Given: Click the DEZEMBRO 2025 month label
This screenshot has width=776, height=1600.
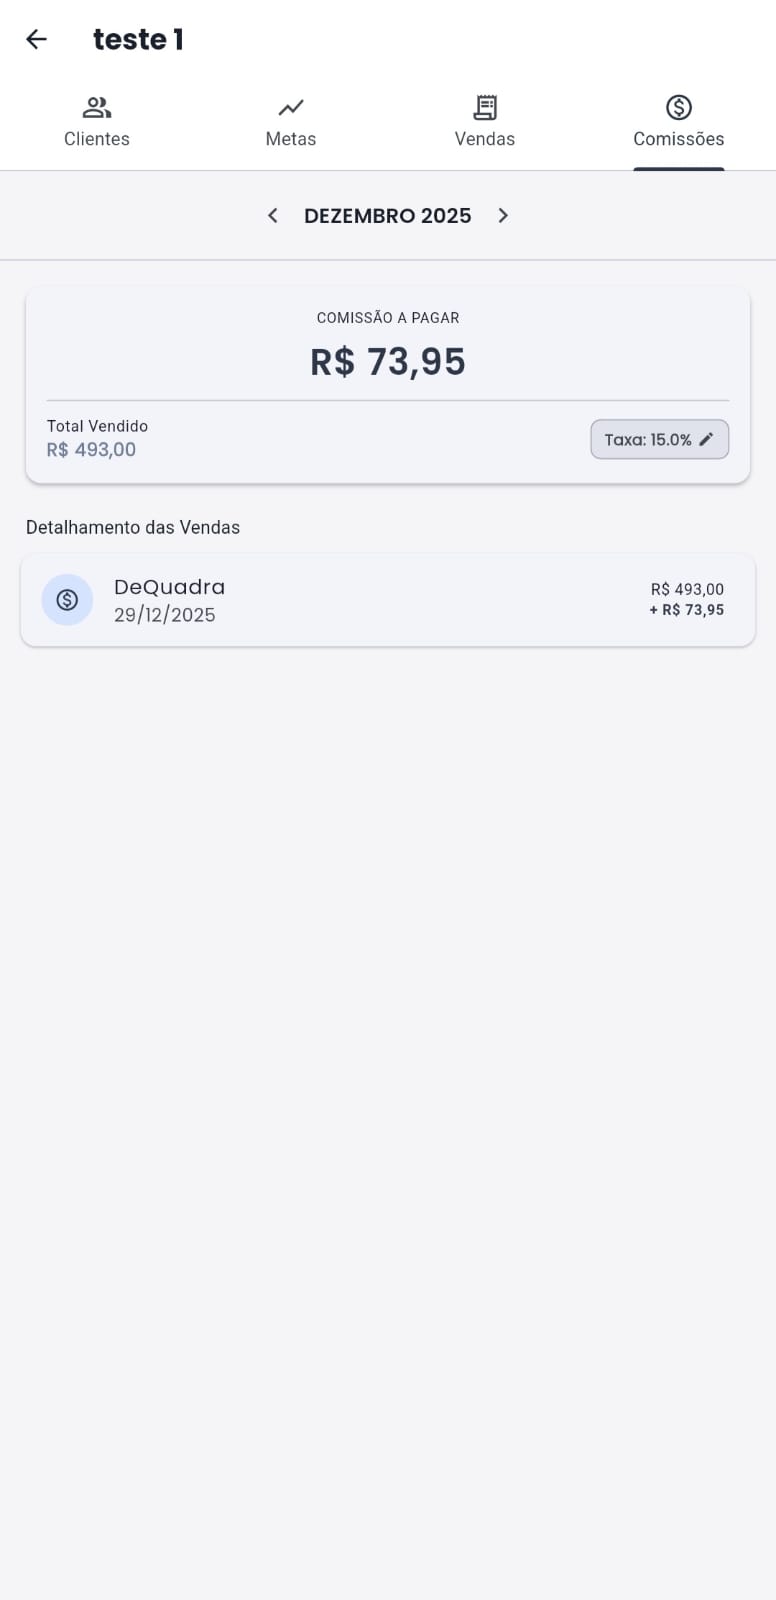Looking at the screenshot, I should (387, 216).
